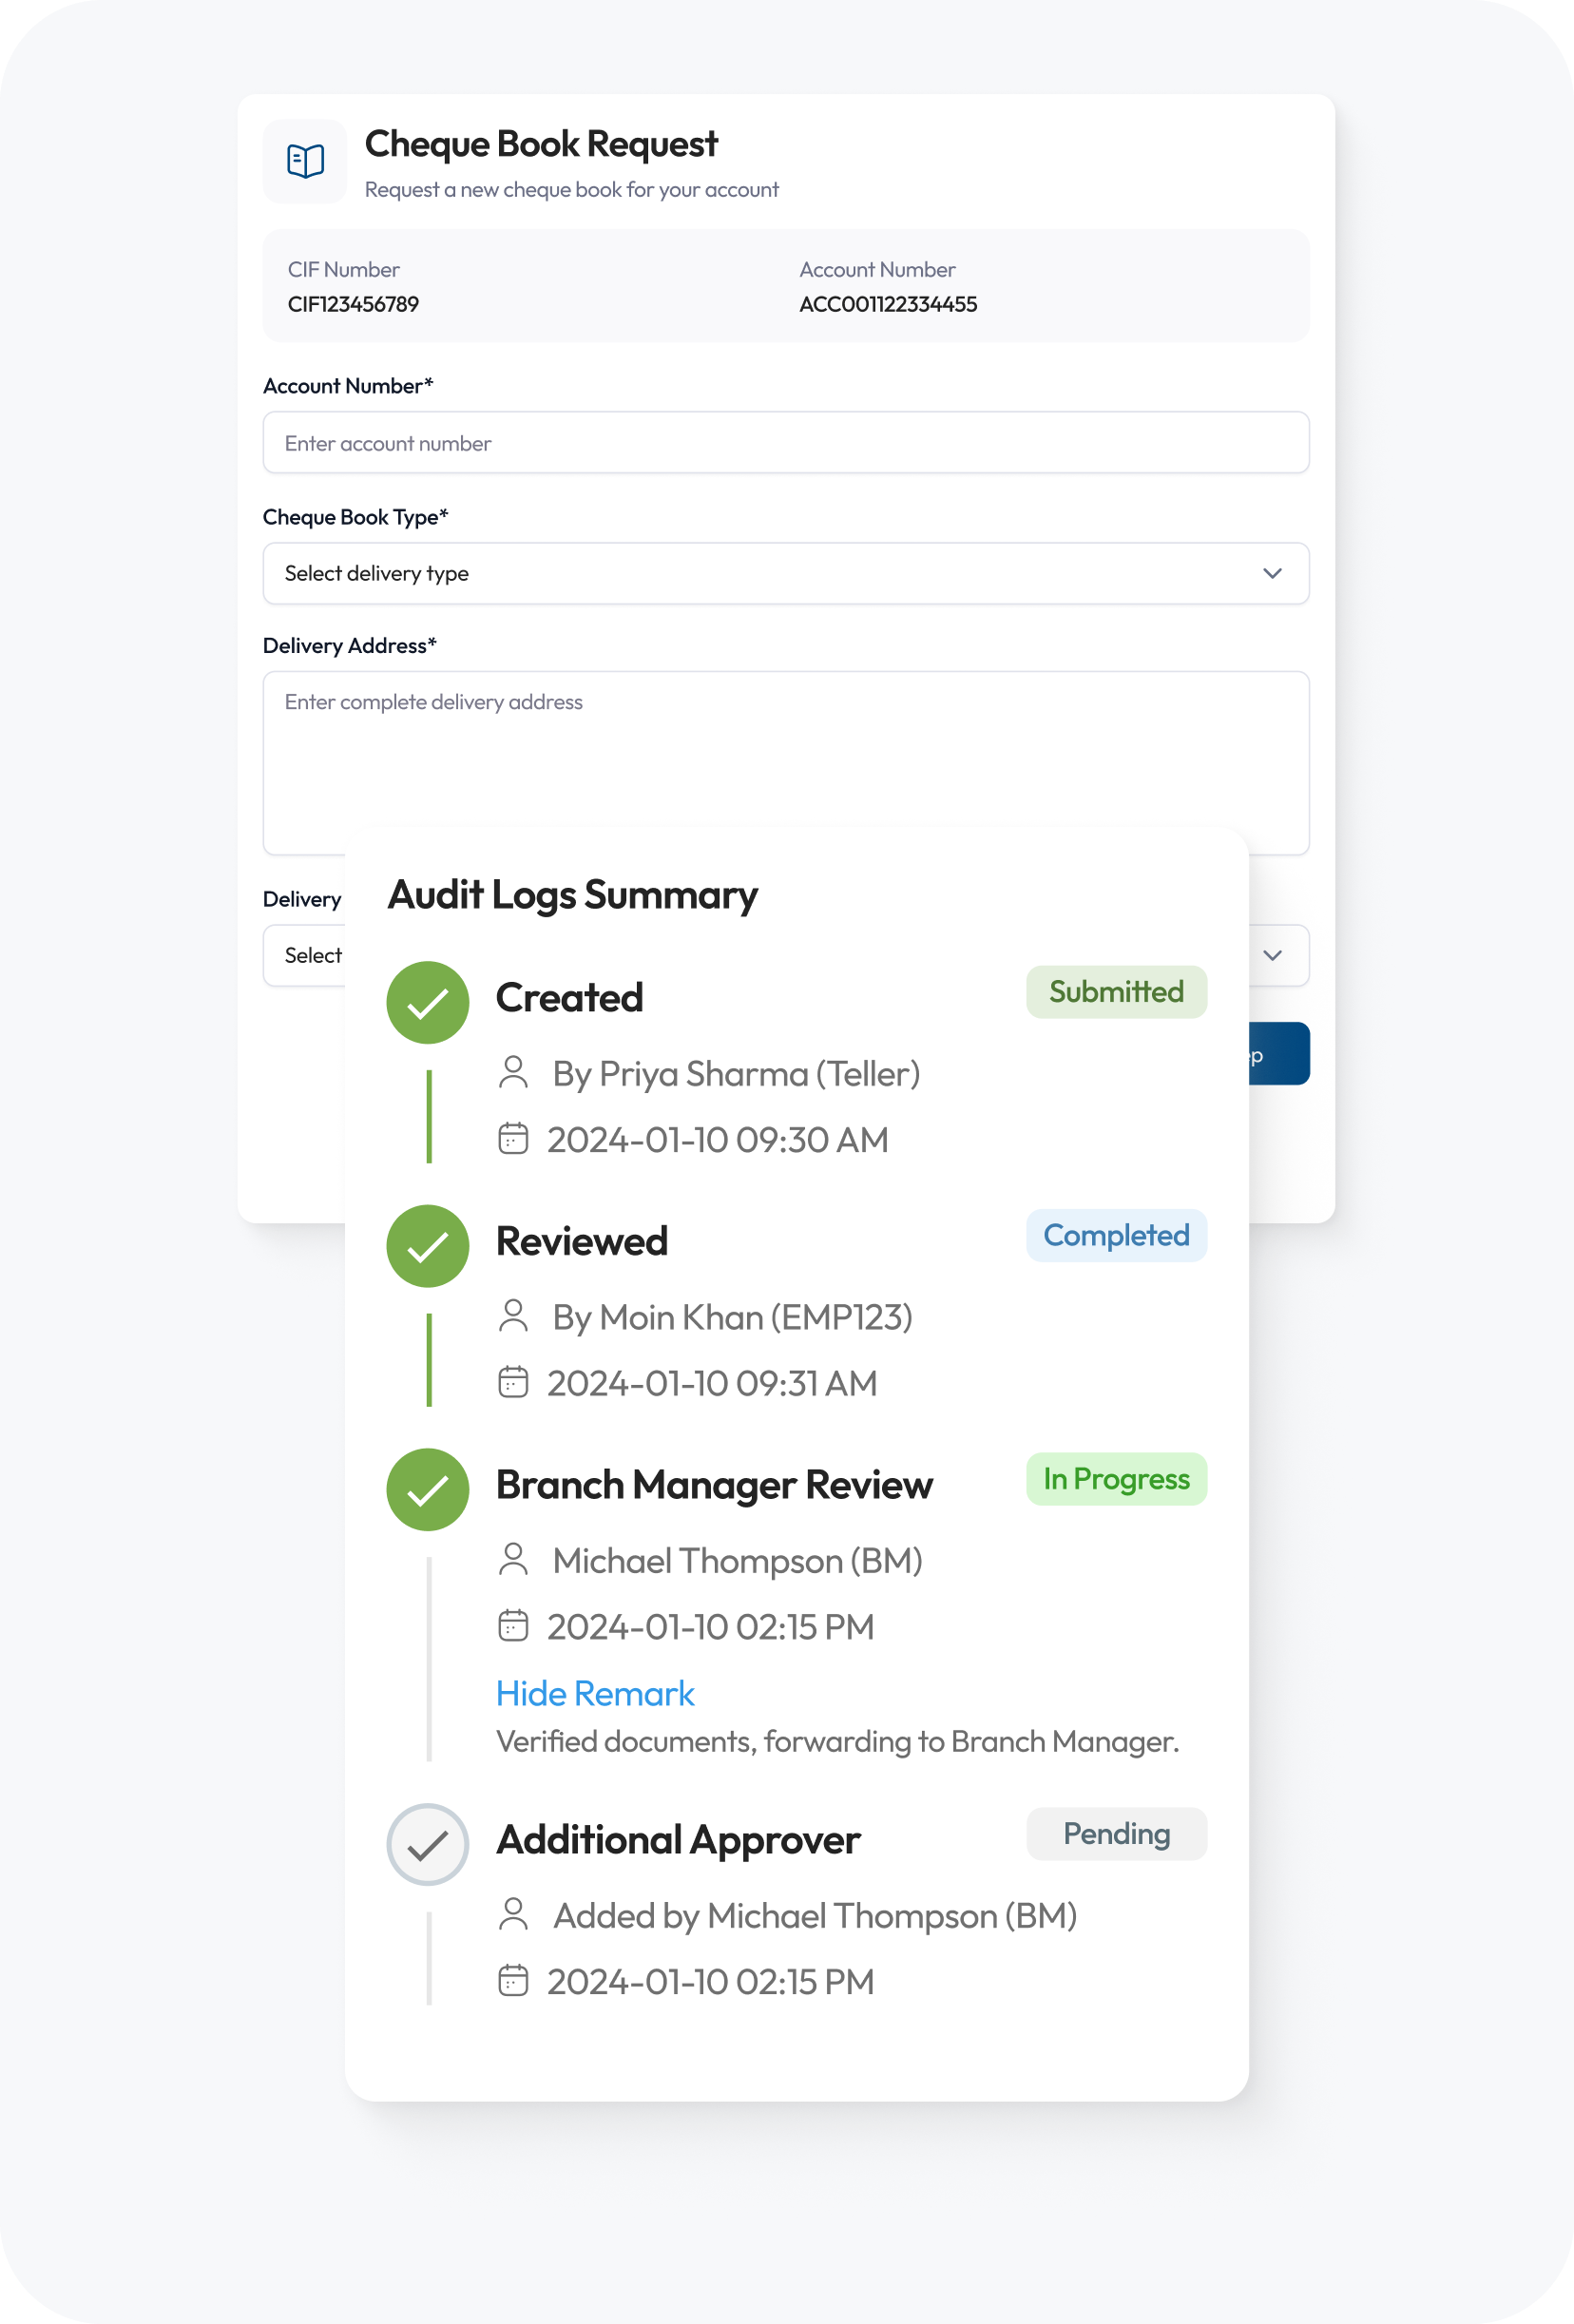This screenshot has width=1574, height=2324.
Task: Focus the Enter account number field
Action: pos(785,443)
